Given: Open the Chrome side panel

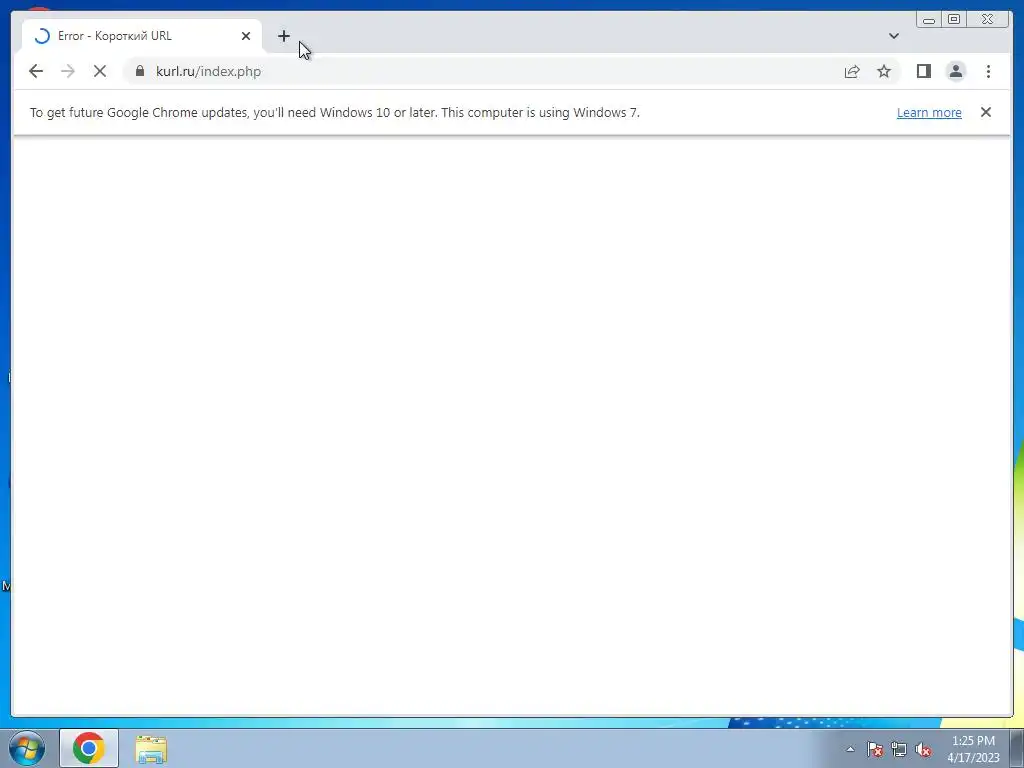Looking at the screenshot, I should pos(923,71).
